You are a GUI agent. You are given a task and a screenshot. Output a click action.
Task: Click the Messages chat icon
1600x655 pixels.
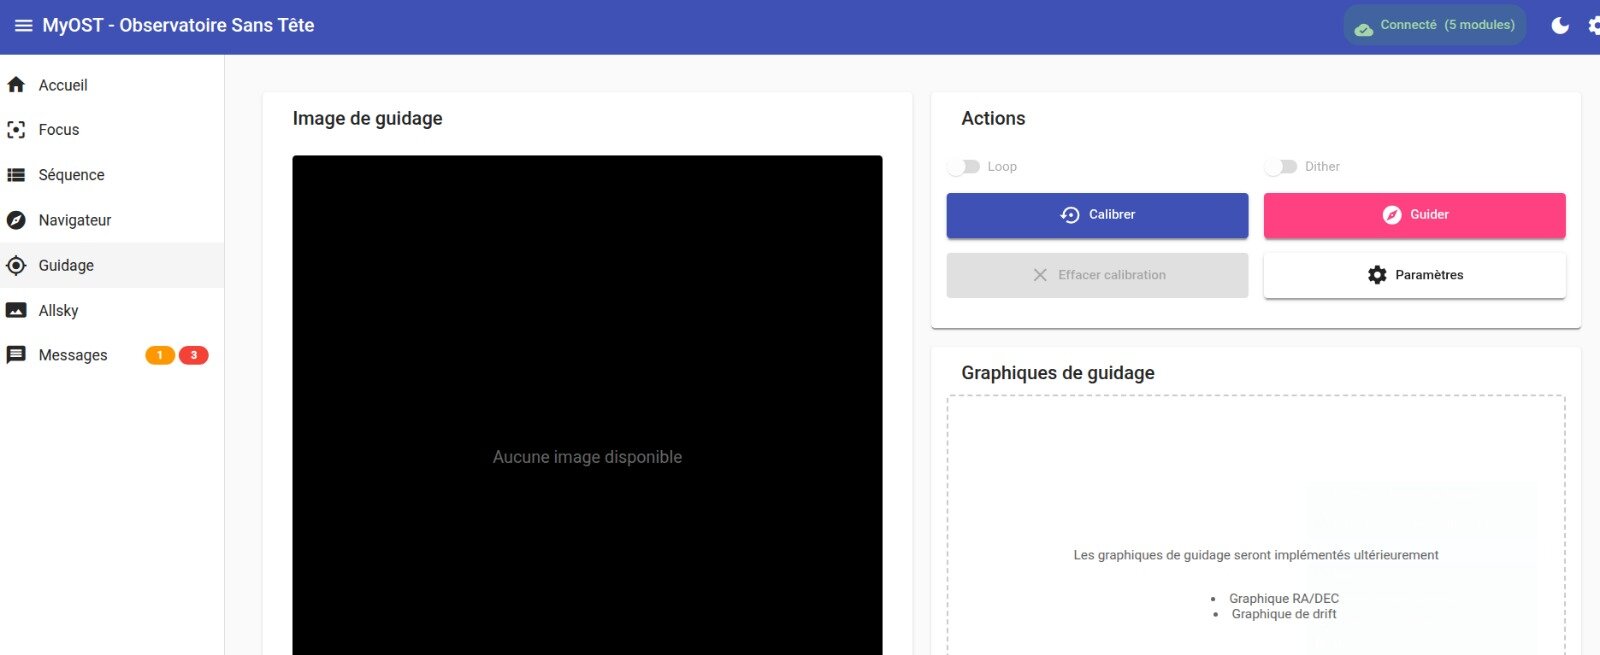[16, 355]
